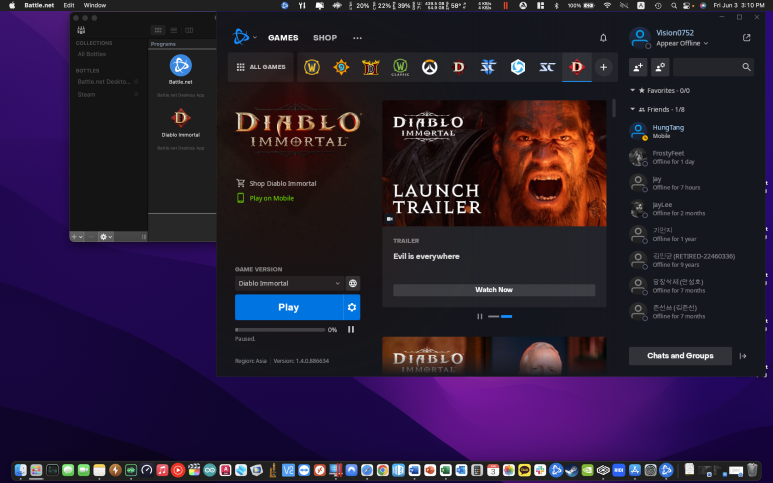The image size is (773, 483).
Task: Select the StarCraft Remastered SC icon
Action: click(x=547, y=67)
